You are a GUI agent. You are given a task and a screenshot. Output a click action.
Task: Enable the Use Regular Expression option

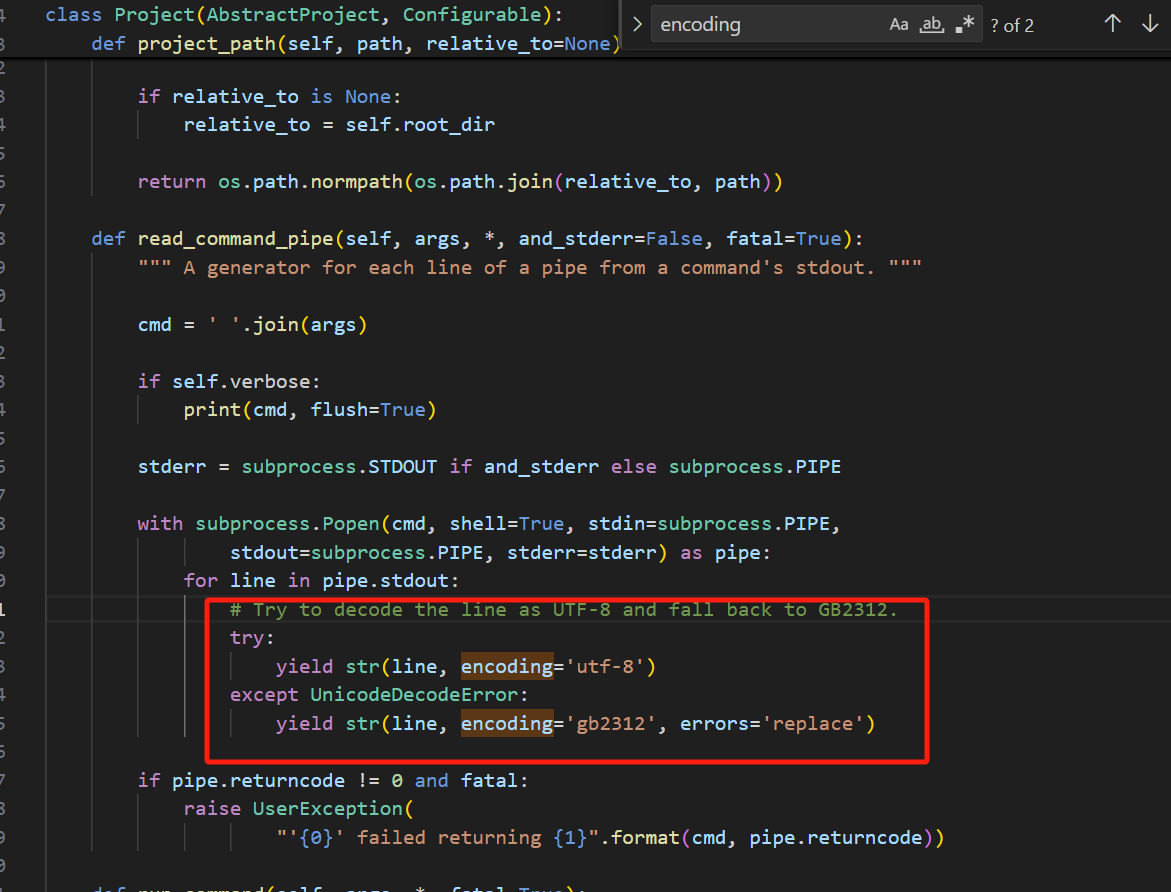click(964, 25)
